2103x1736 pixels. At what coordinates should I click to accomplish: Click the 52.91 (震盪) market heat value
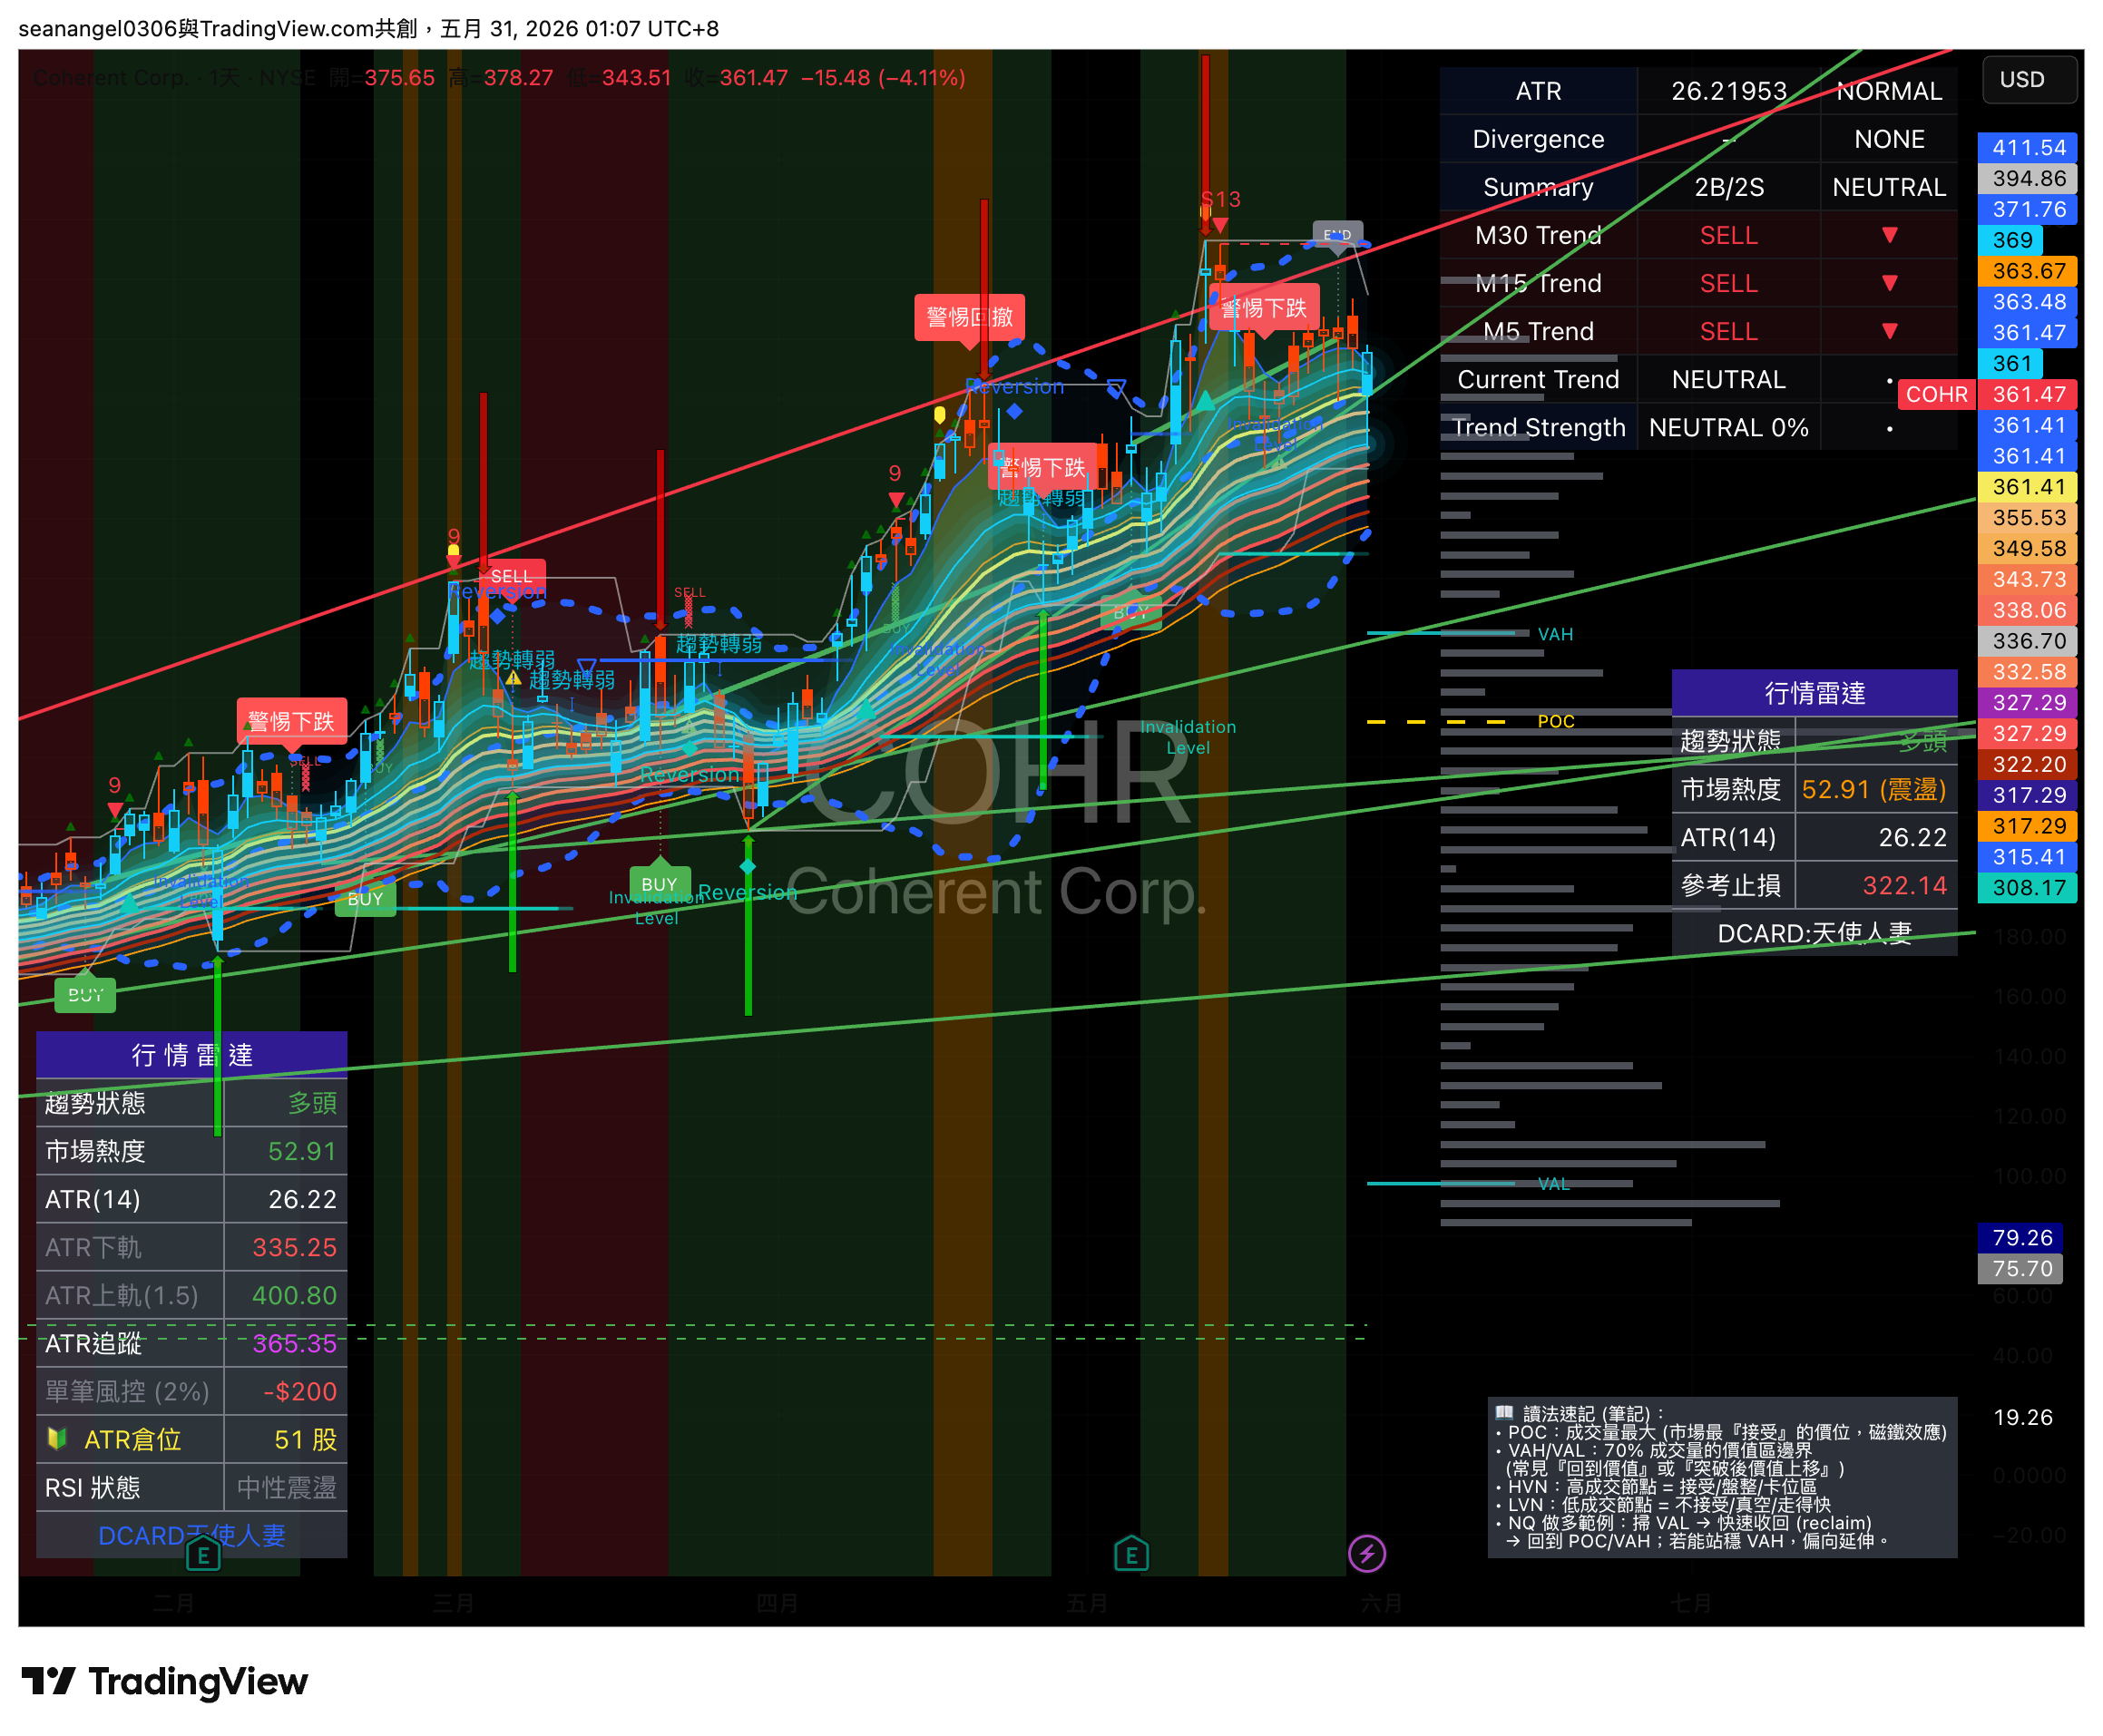tap(1873, 790)
